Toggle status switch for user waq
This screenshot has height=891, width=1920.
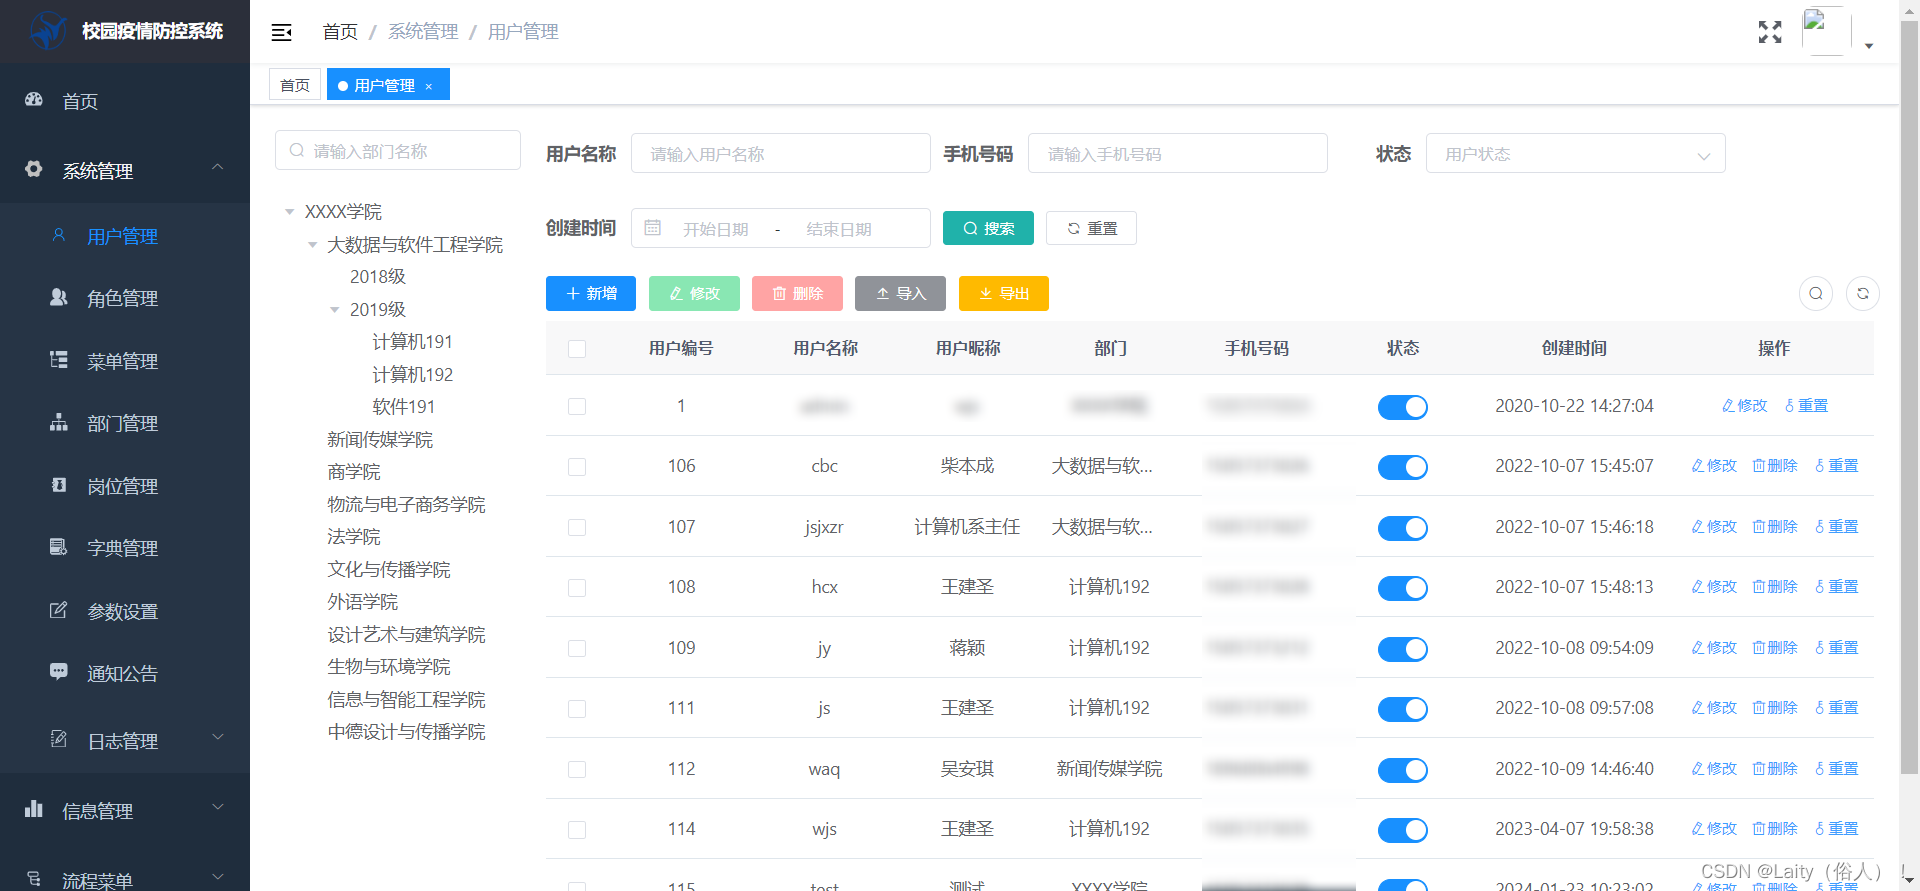pyautogui.click(x=1403, y=770)
